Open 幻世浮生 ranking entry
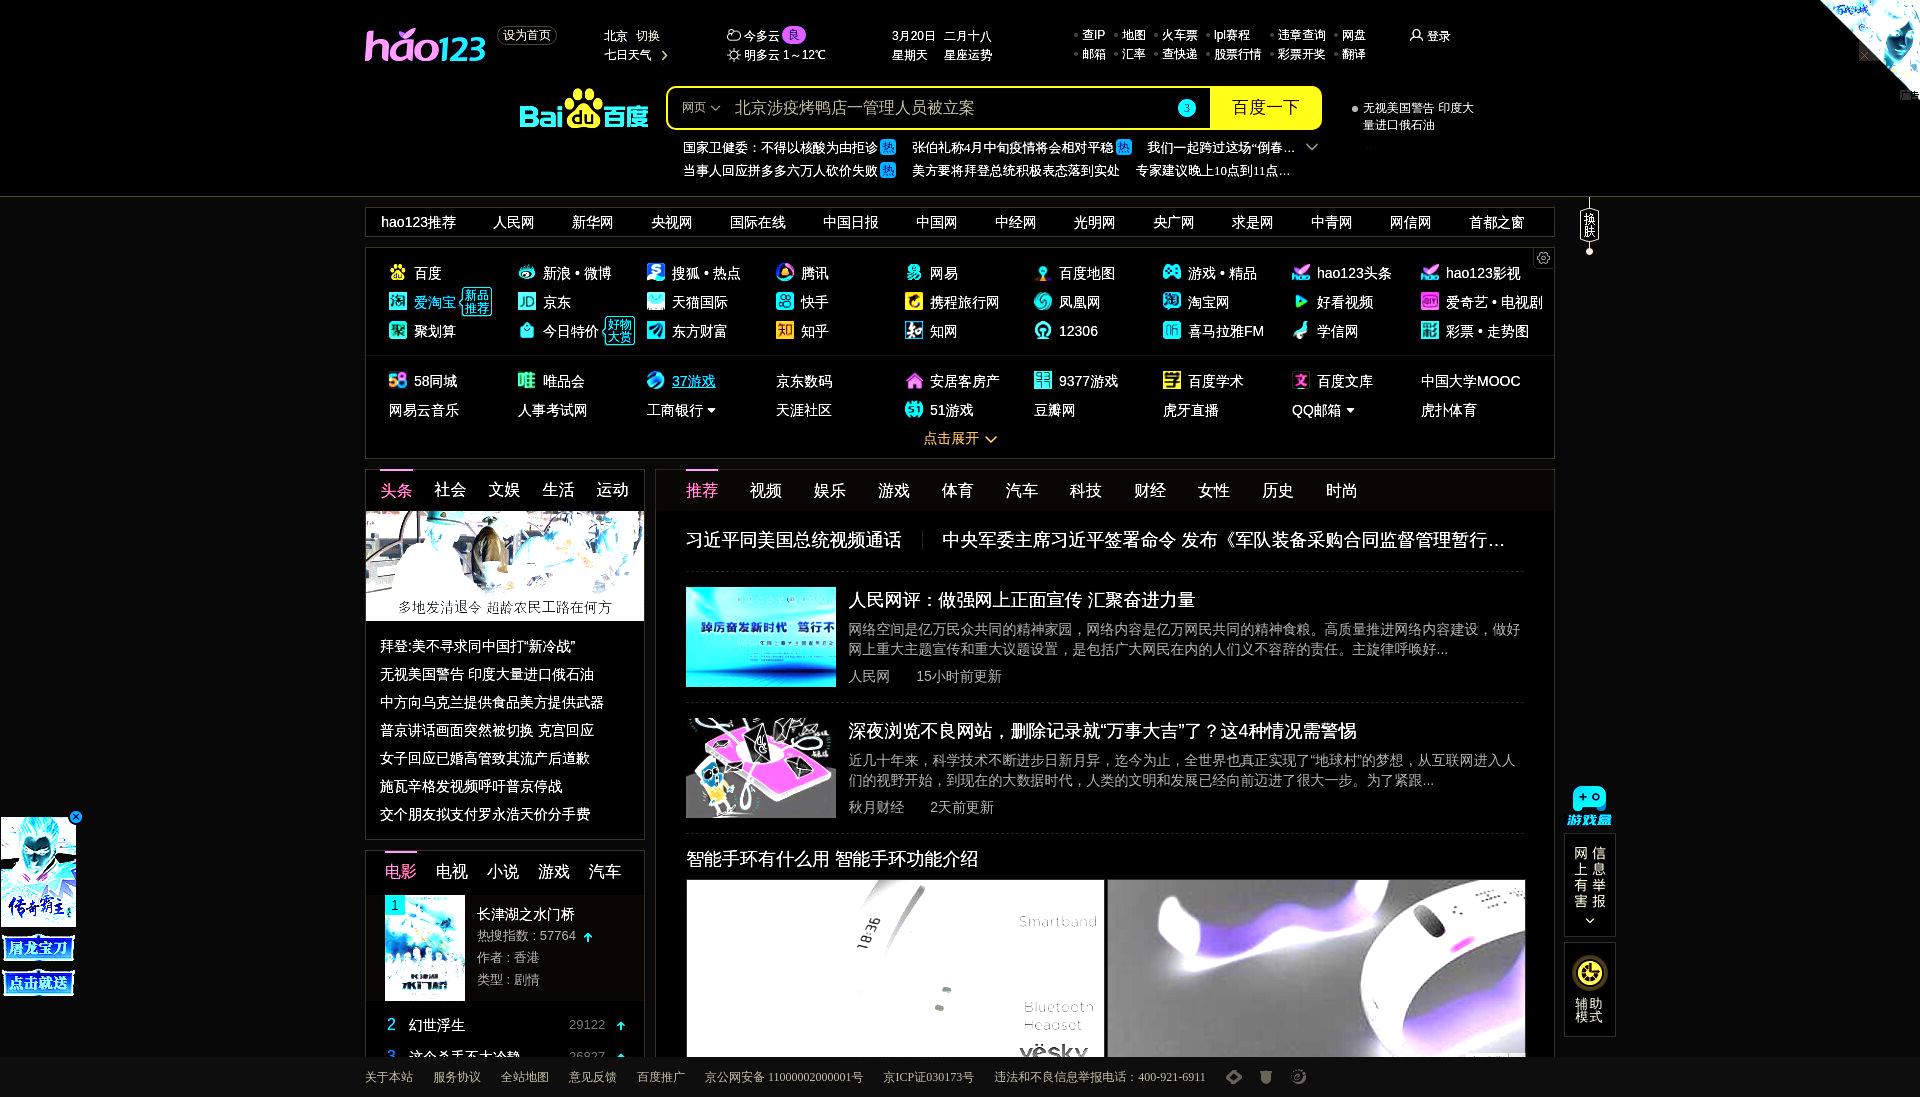The image size is (1920, 1097). click(437, 1025)
